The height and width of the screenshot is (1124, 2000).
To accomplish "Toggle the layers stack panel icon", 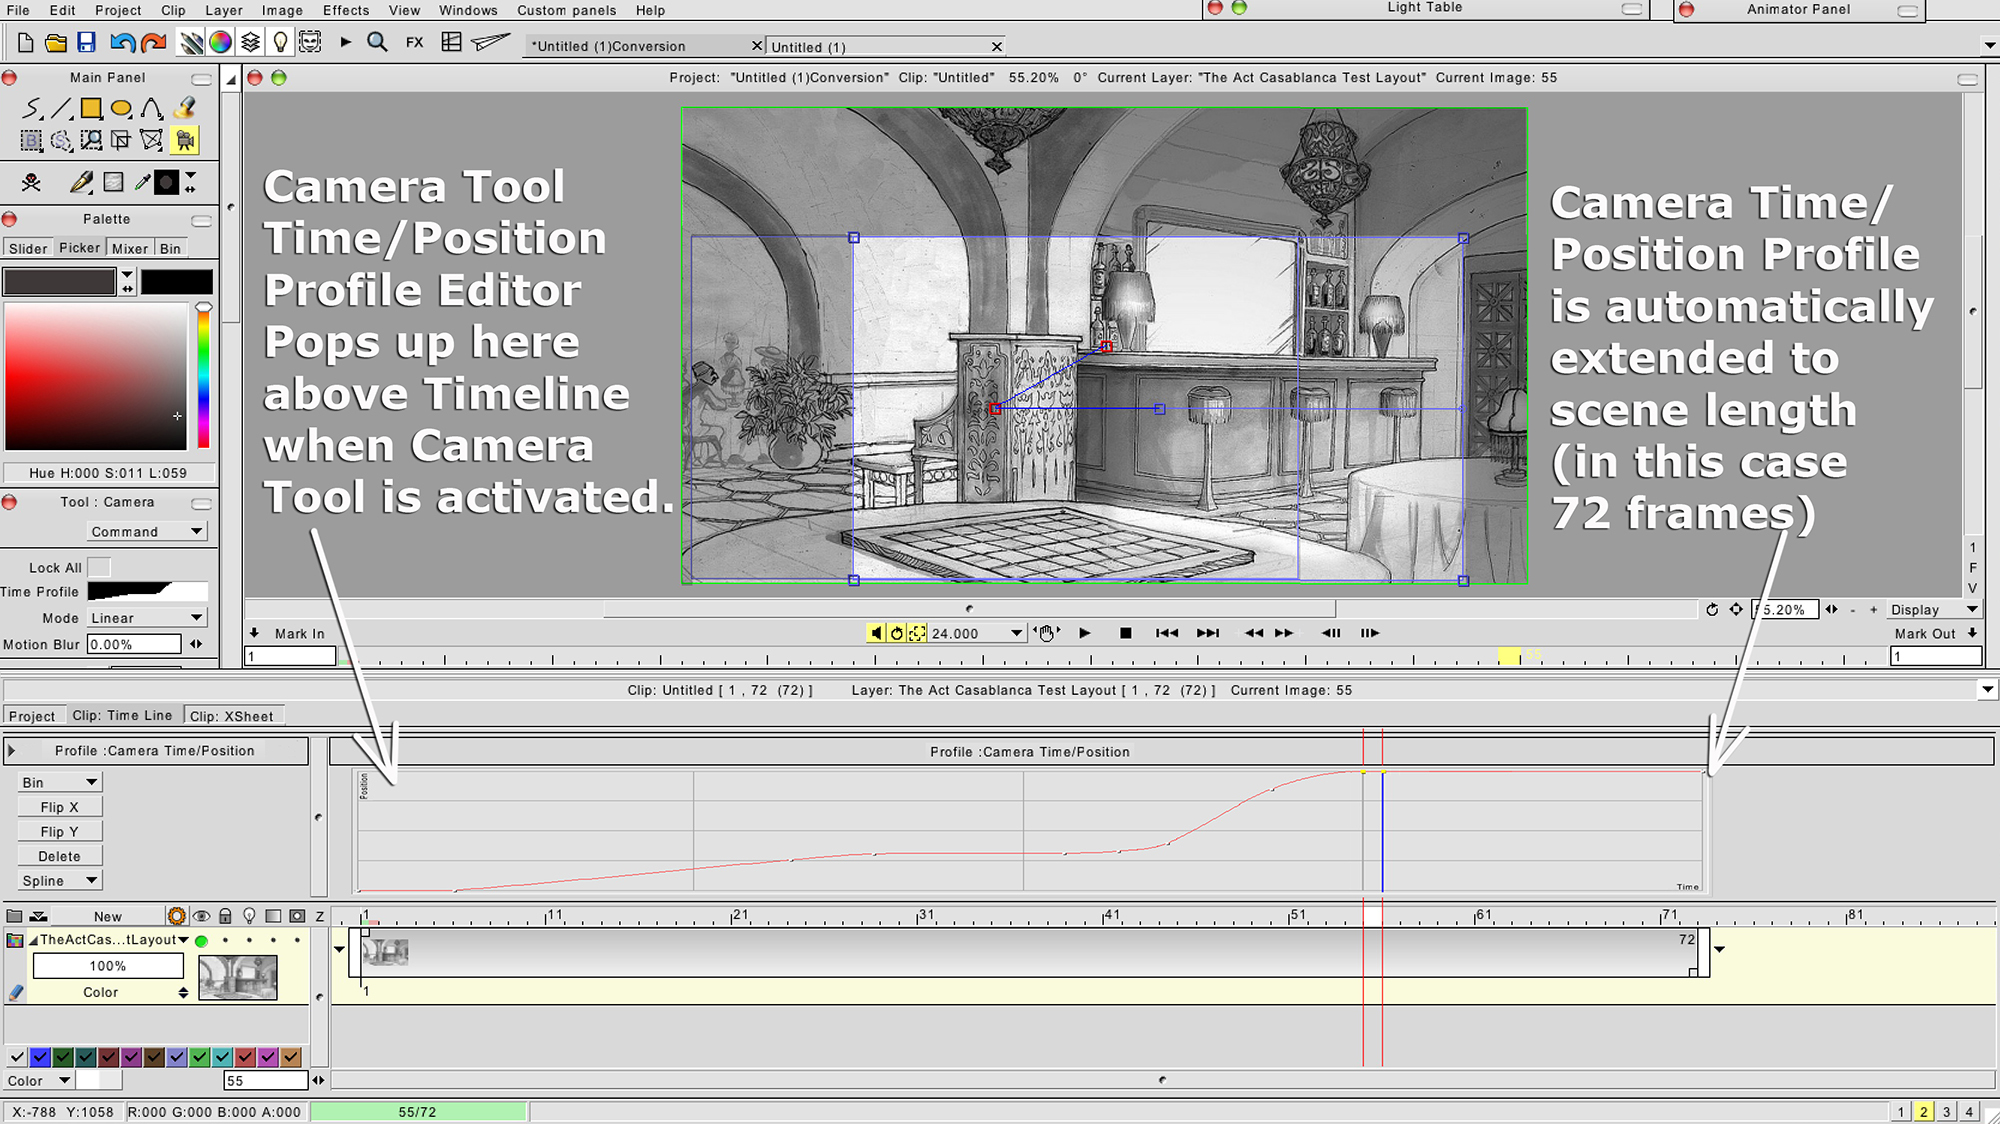I will (251, 43).
